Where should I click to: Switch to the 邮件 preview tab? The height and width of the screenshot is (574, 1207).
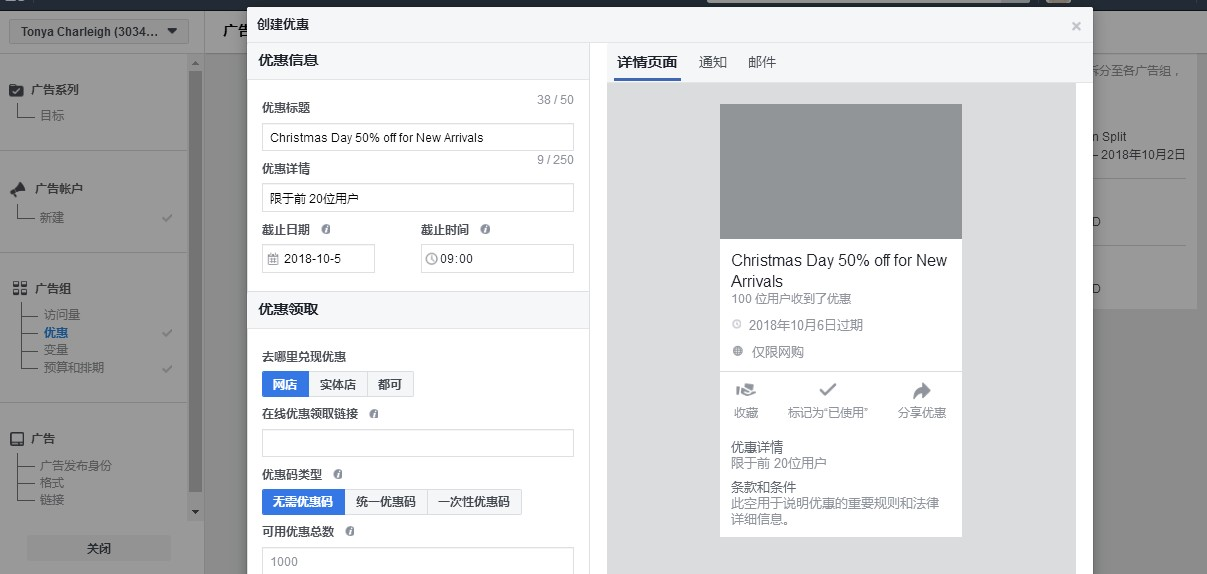[x=762, y=62]
